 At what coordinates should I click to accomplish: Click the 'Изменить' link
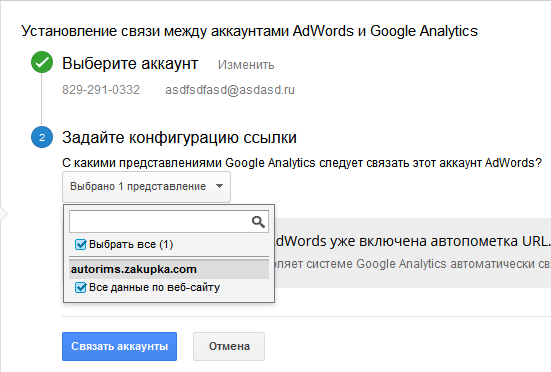(246, 65)
